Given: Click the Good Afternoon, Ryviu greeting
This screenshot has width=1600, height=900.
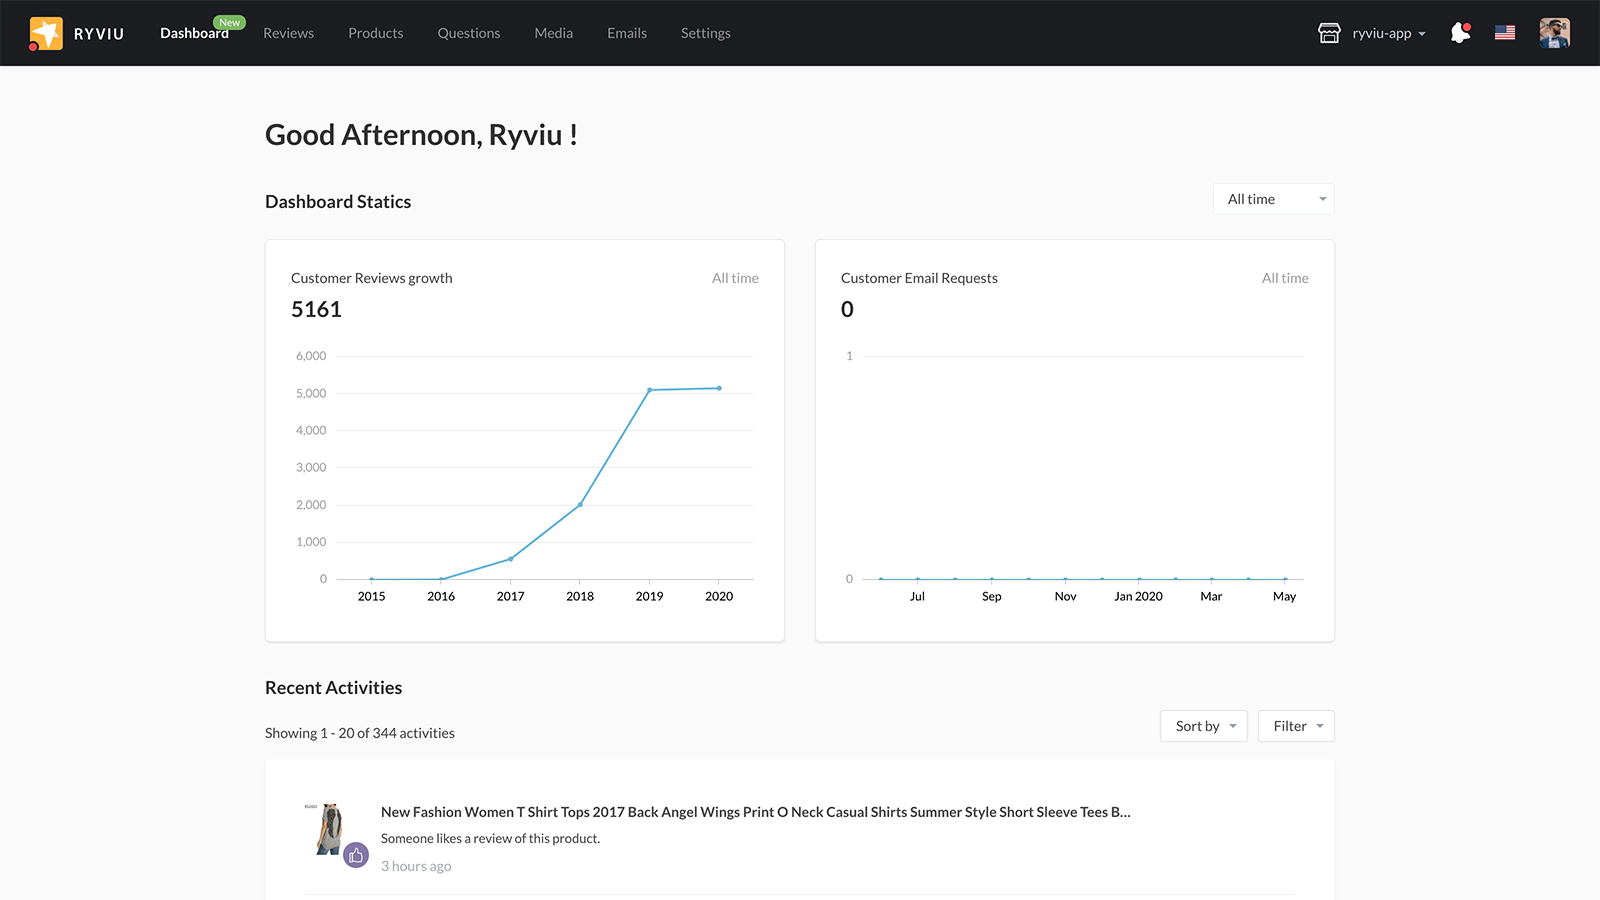Looking at the screenshot, I should [421, 135].
